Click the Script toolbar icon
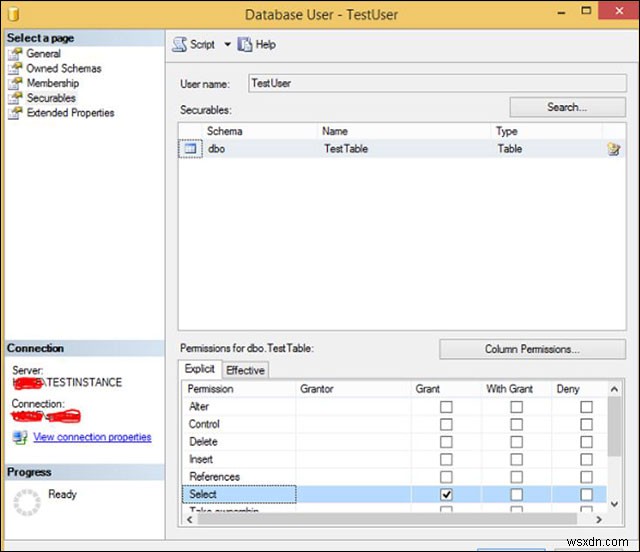The width and height of the screenshot is (640, 552). click(179, 45)
